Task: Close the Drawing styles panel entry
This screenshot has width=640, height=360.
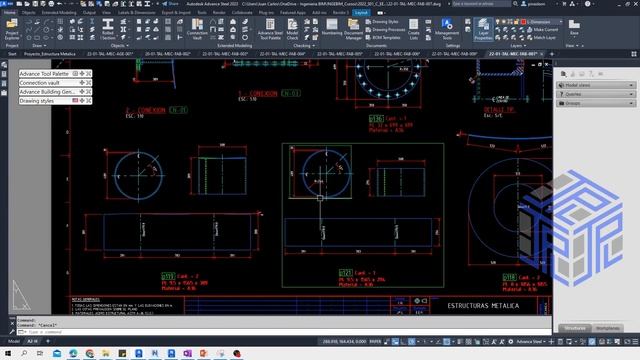Action: pyautogui.click(x=88, y=101)
